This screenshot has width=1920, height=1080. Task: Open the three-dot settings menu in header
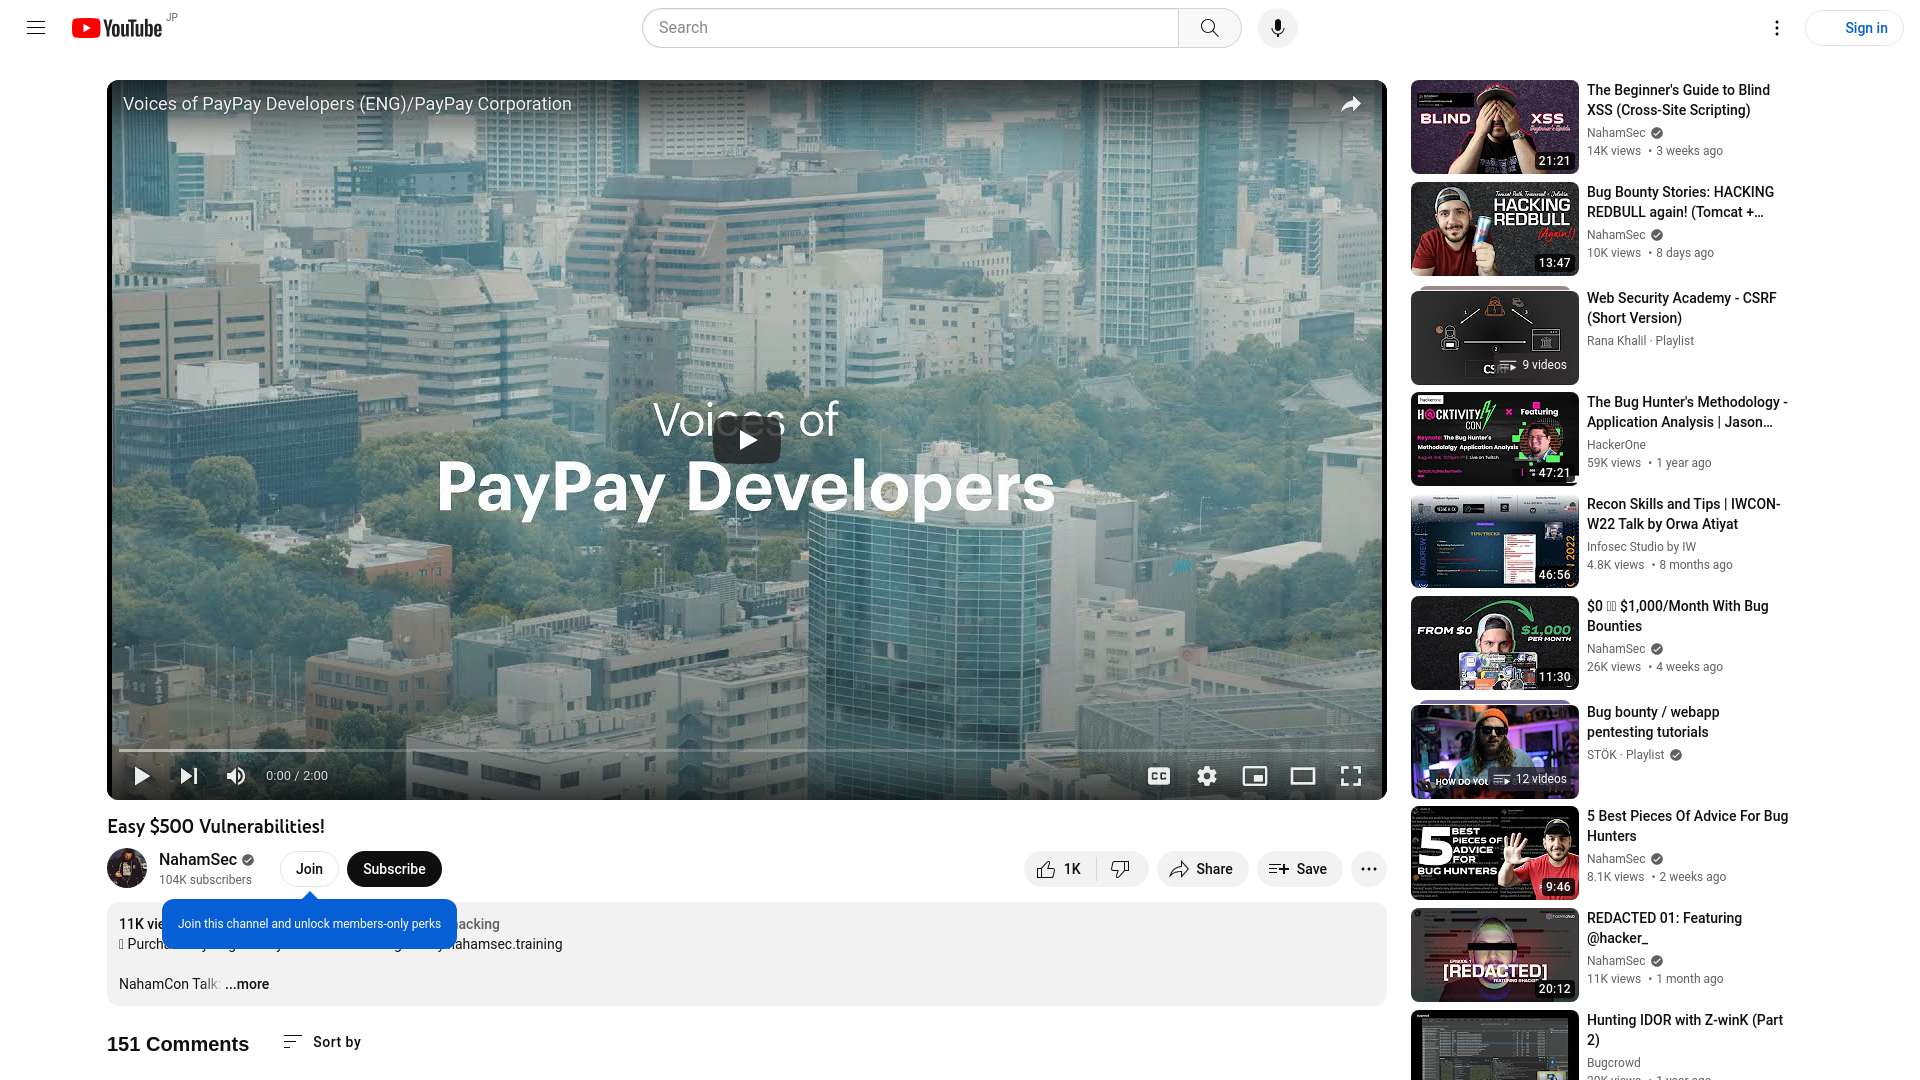point(1776,28)
